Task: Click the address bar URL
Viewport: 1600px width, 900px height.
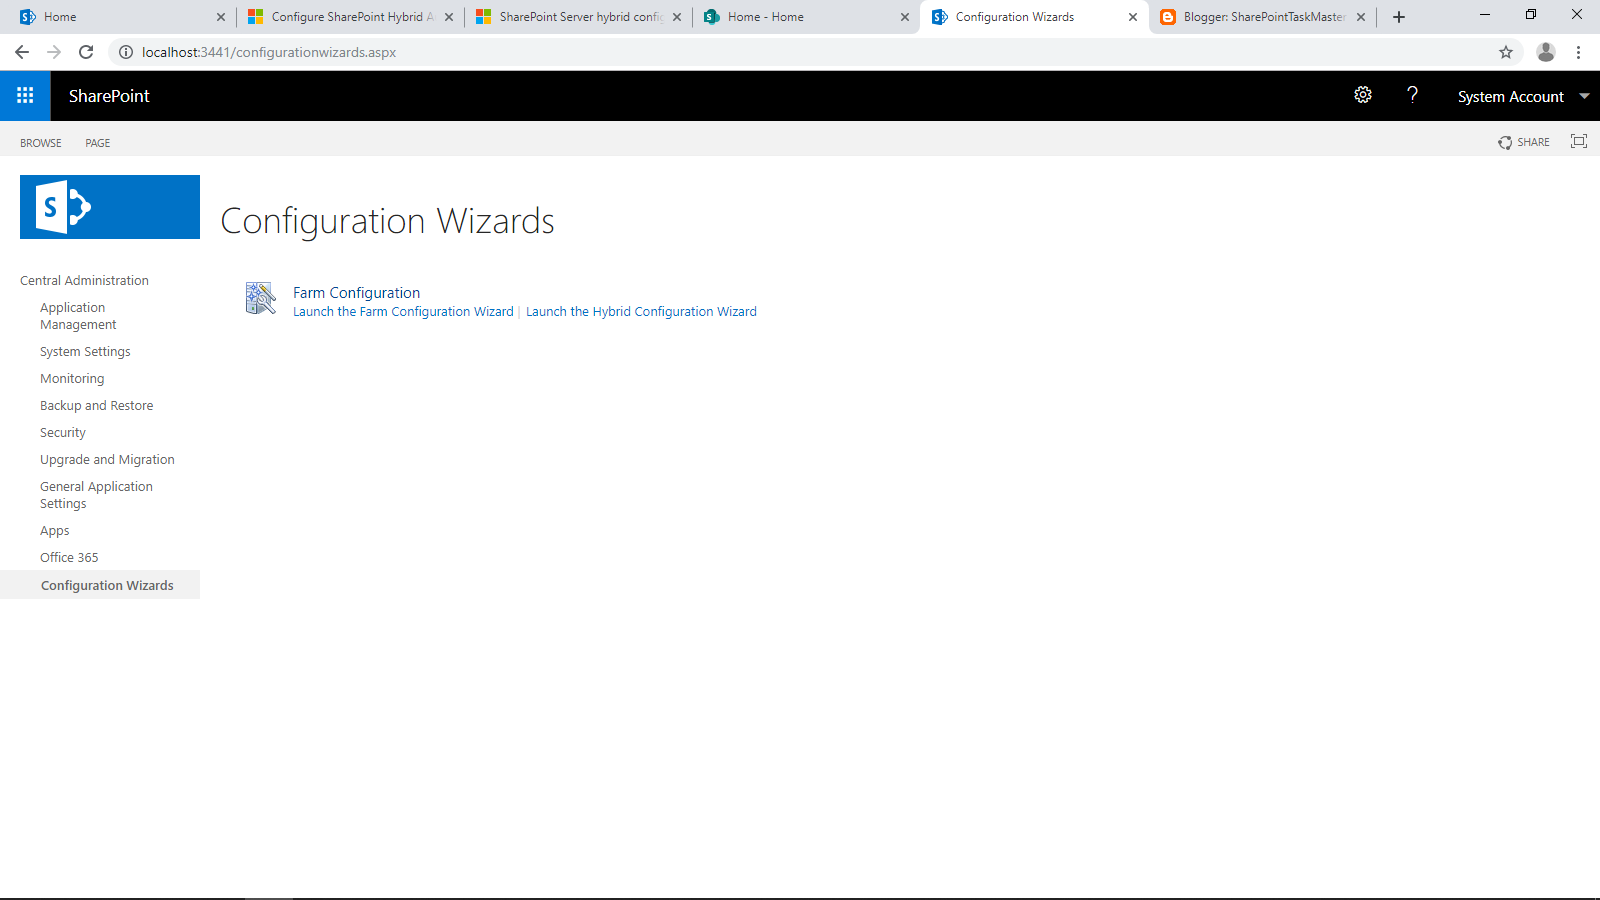Action: [x=269, y=52]
